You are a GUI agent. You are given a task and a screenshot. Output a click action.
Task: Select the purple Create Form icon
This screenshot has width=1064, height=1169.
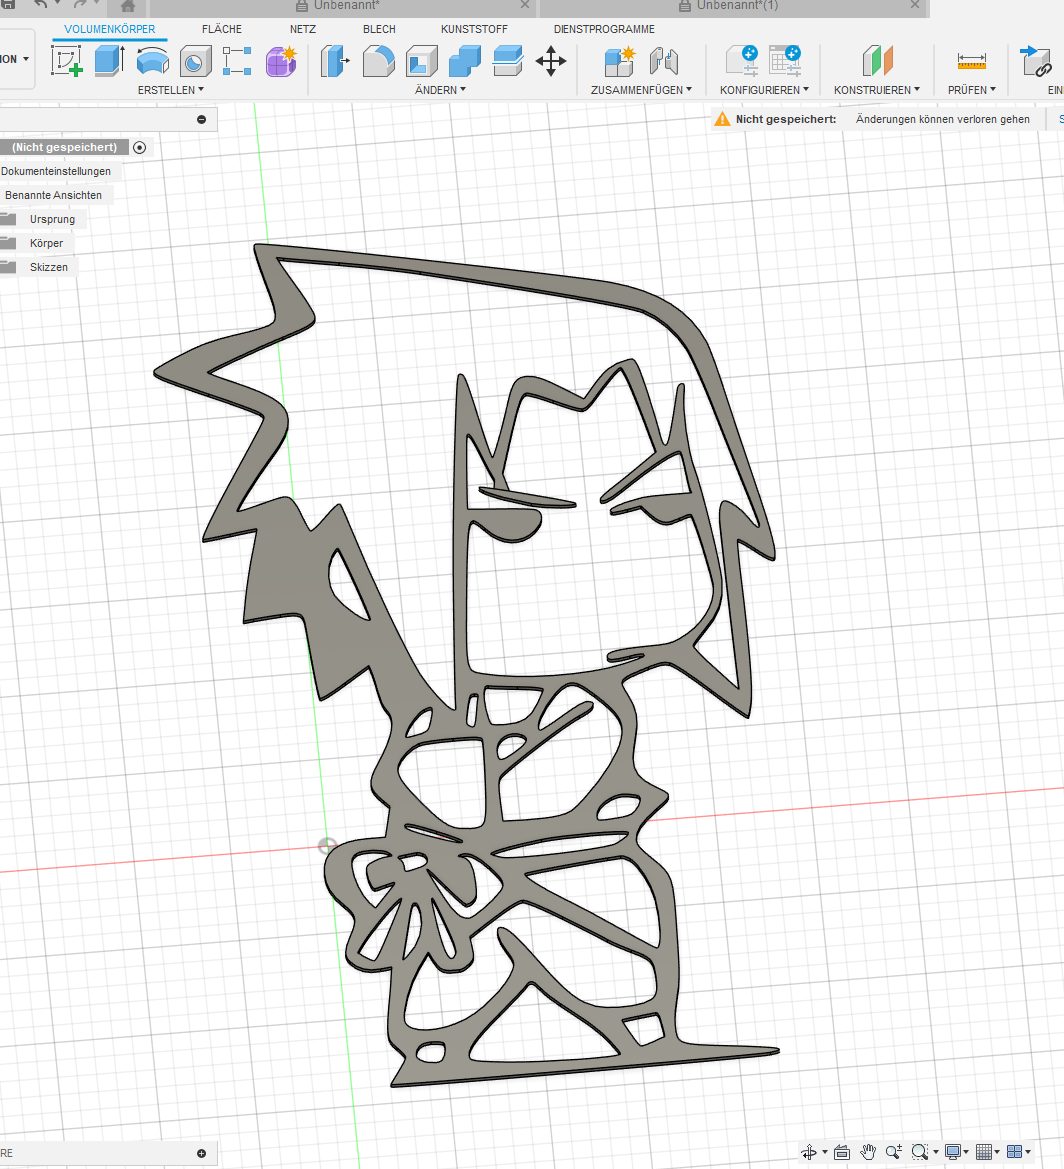click(x=281, y=61)
